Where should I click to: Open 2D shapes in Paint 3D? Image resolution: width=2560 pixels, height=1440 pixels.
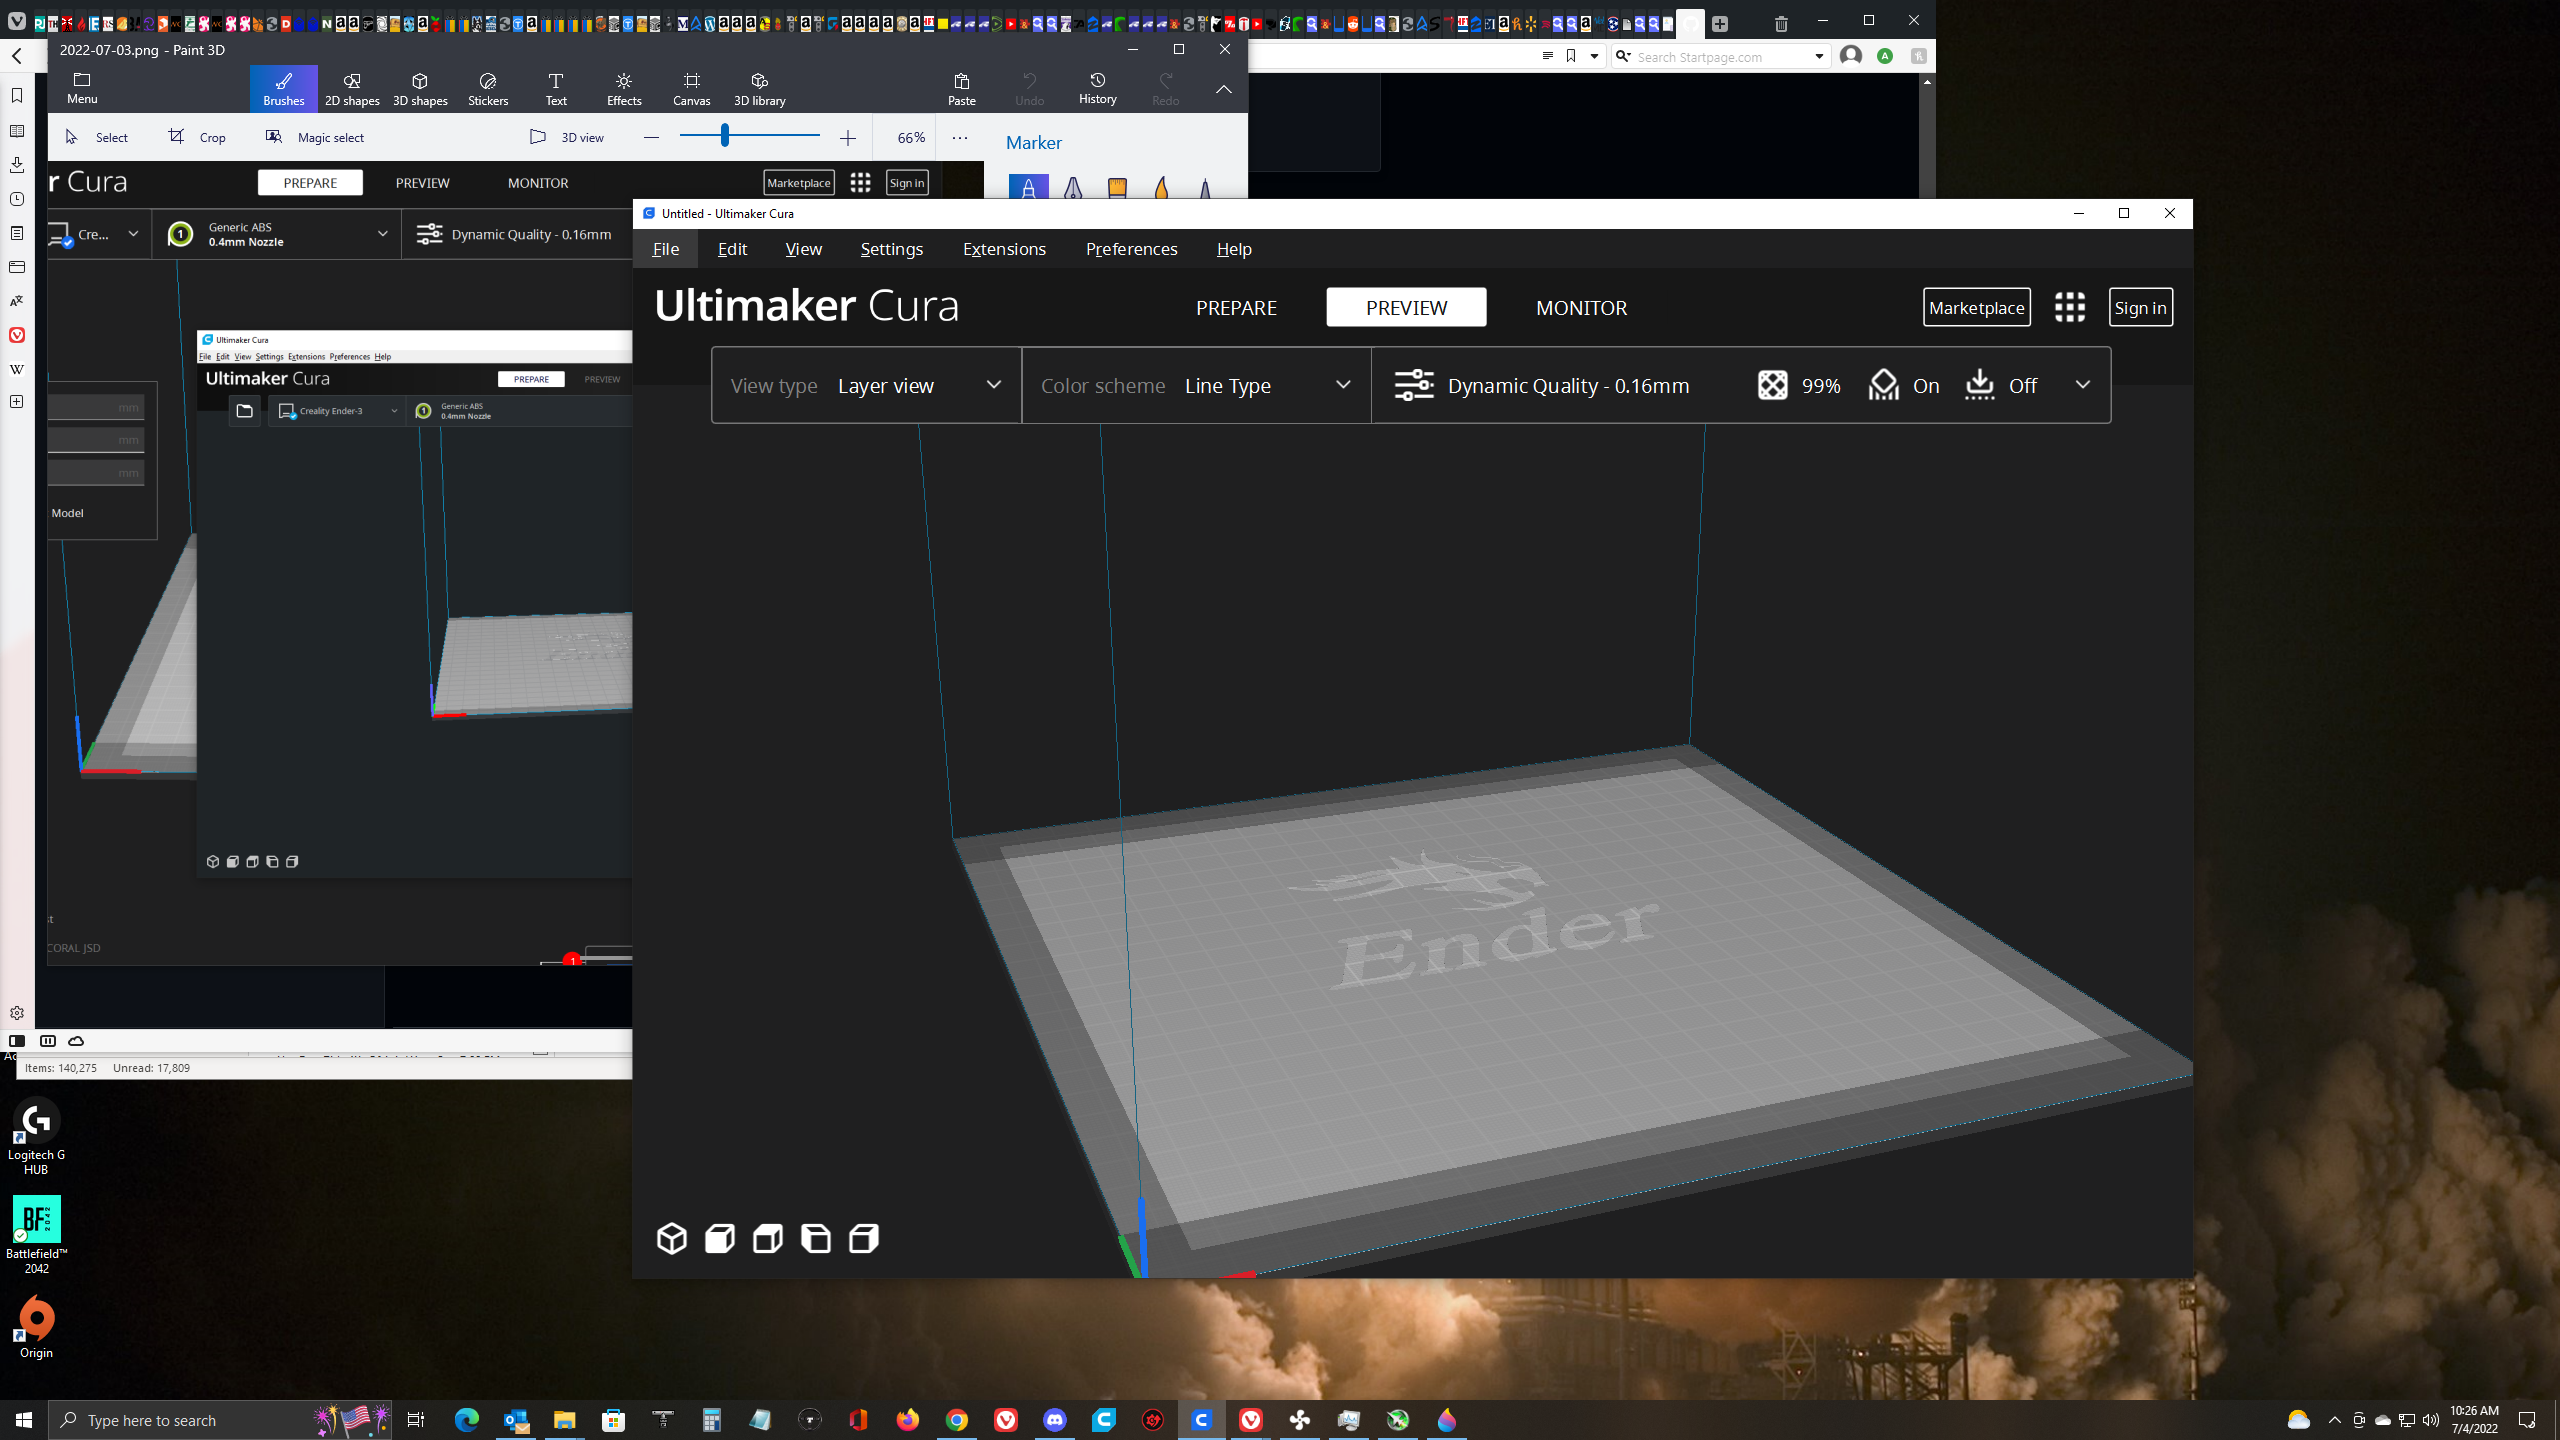[352, 89]
